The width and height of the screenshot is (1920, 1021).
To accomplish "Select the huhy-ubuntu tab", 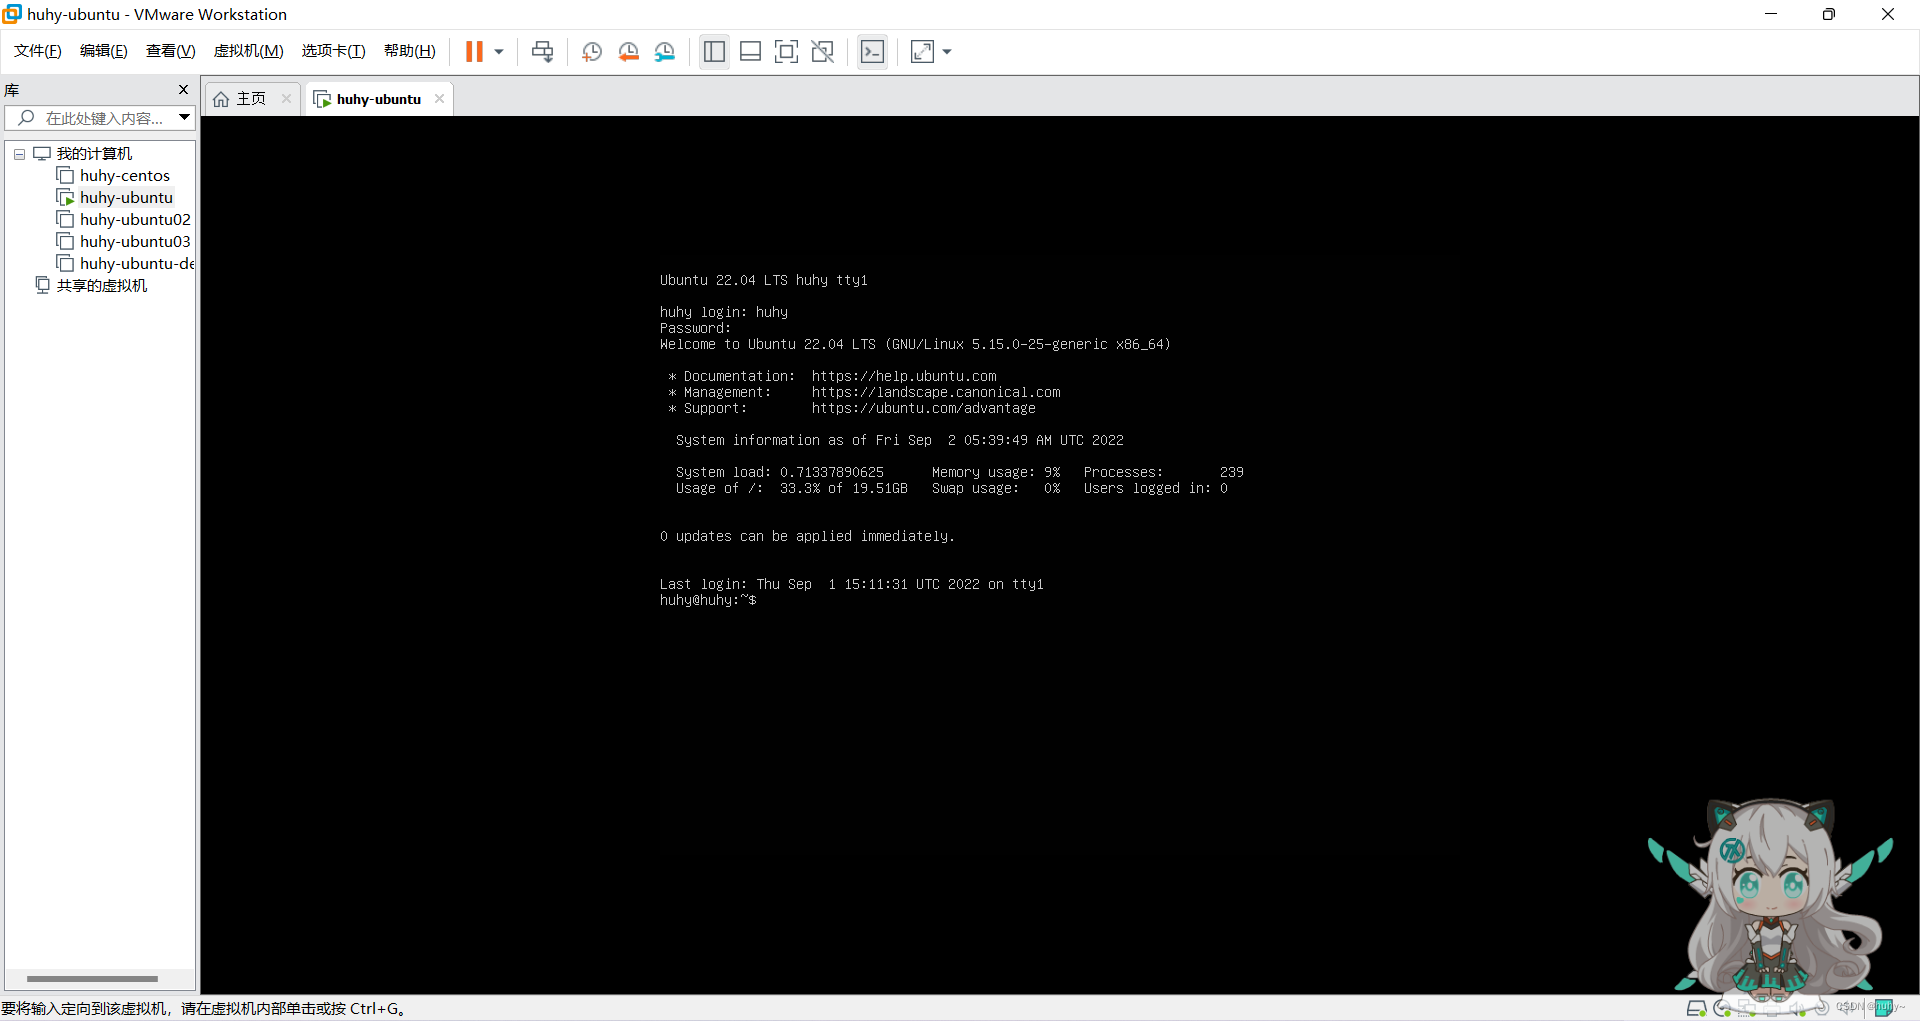I will (378, 99).
